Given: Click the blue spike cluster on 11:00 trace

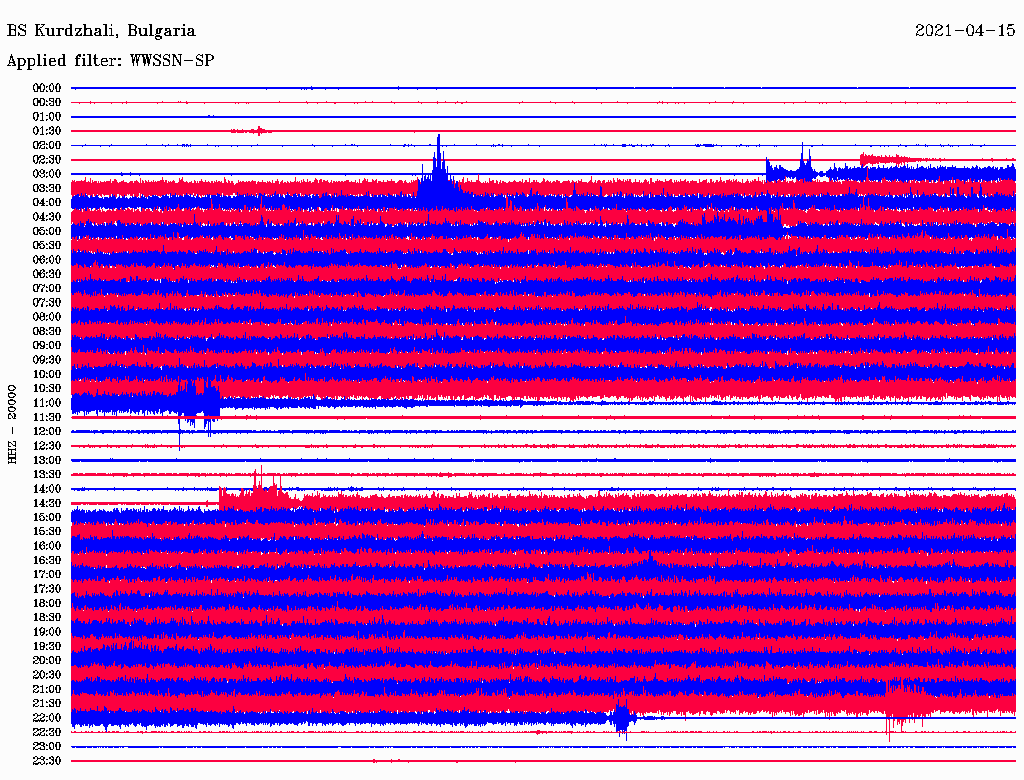Looking at the screenshot, I should click(198, 402).
